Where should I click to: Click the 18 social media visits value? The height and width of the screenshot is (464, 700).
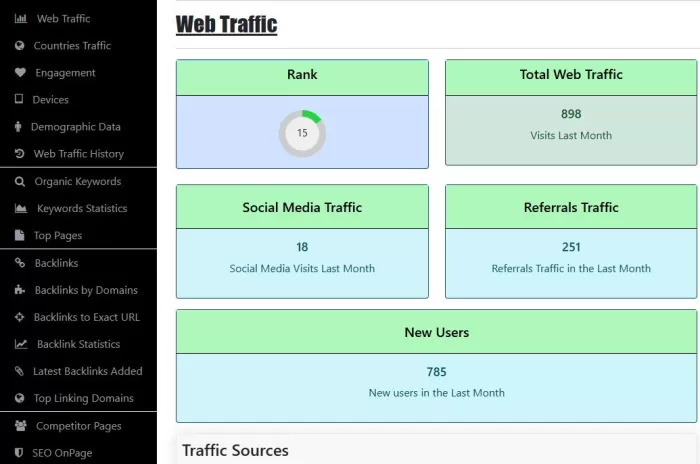pyautogui.click(x=302, y=247)
